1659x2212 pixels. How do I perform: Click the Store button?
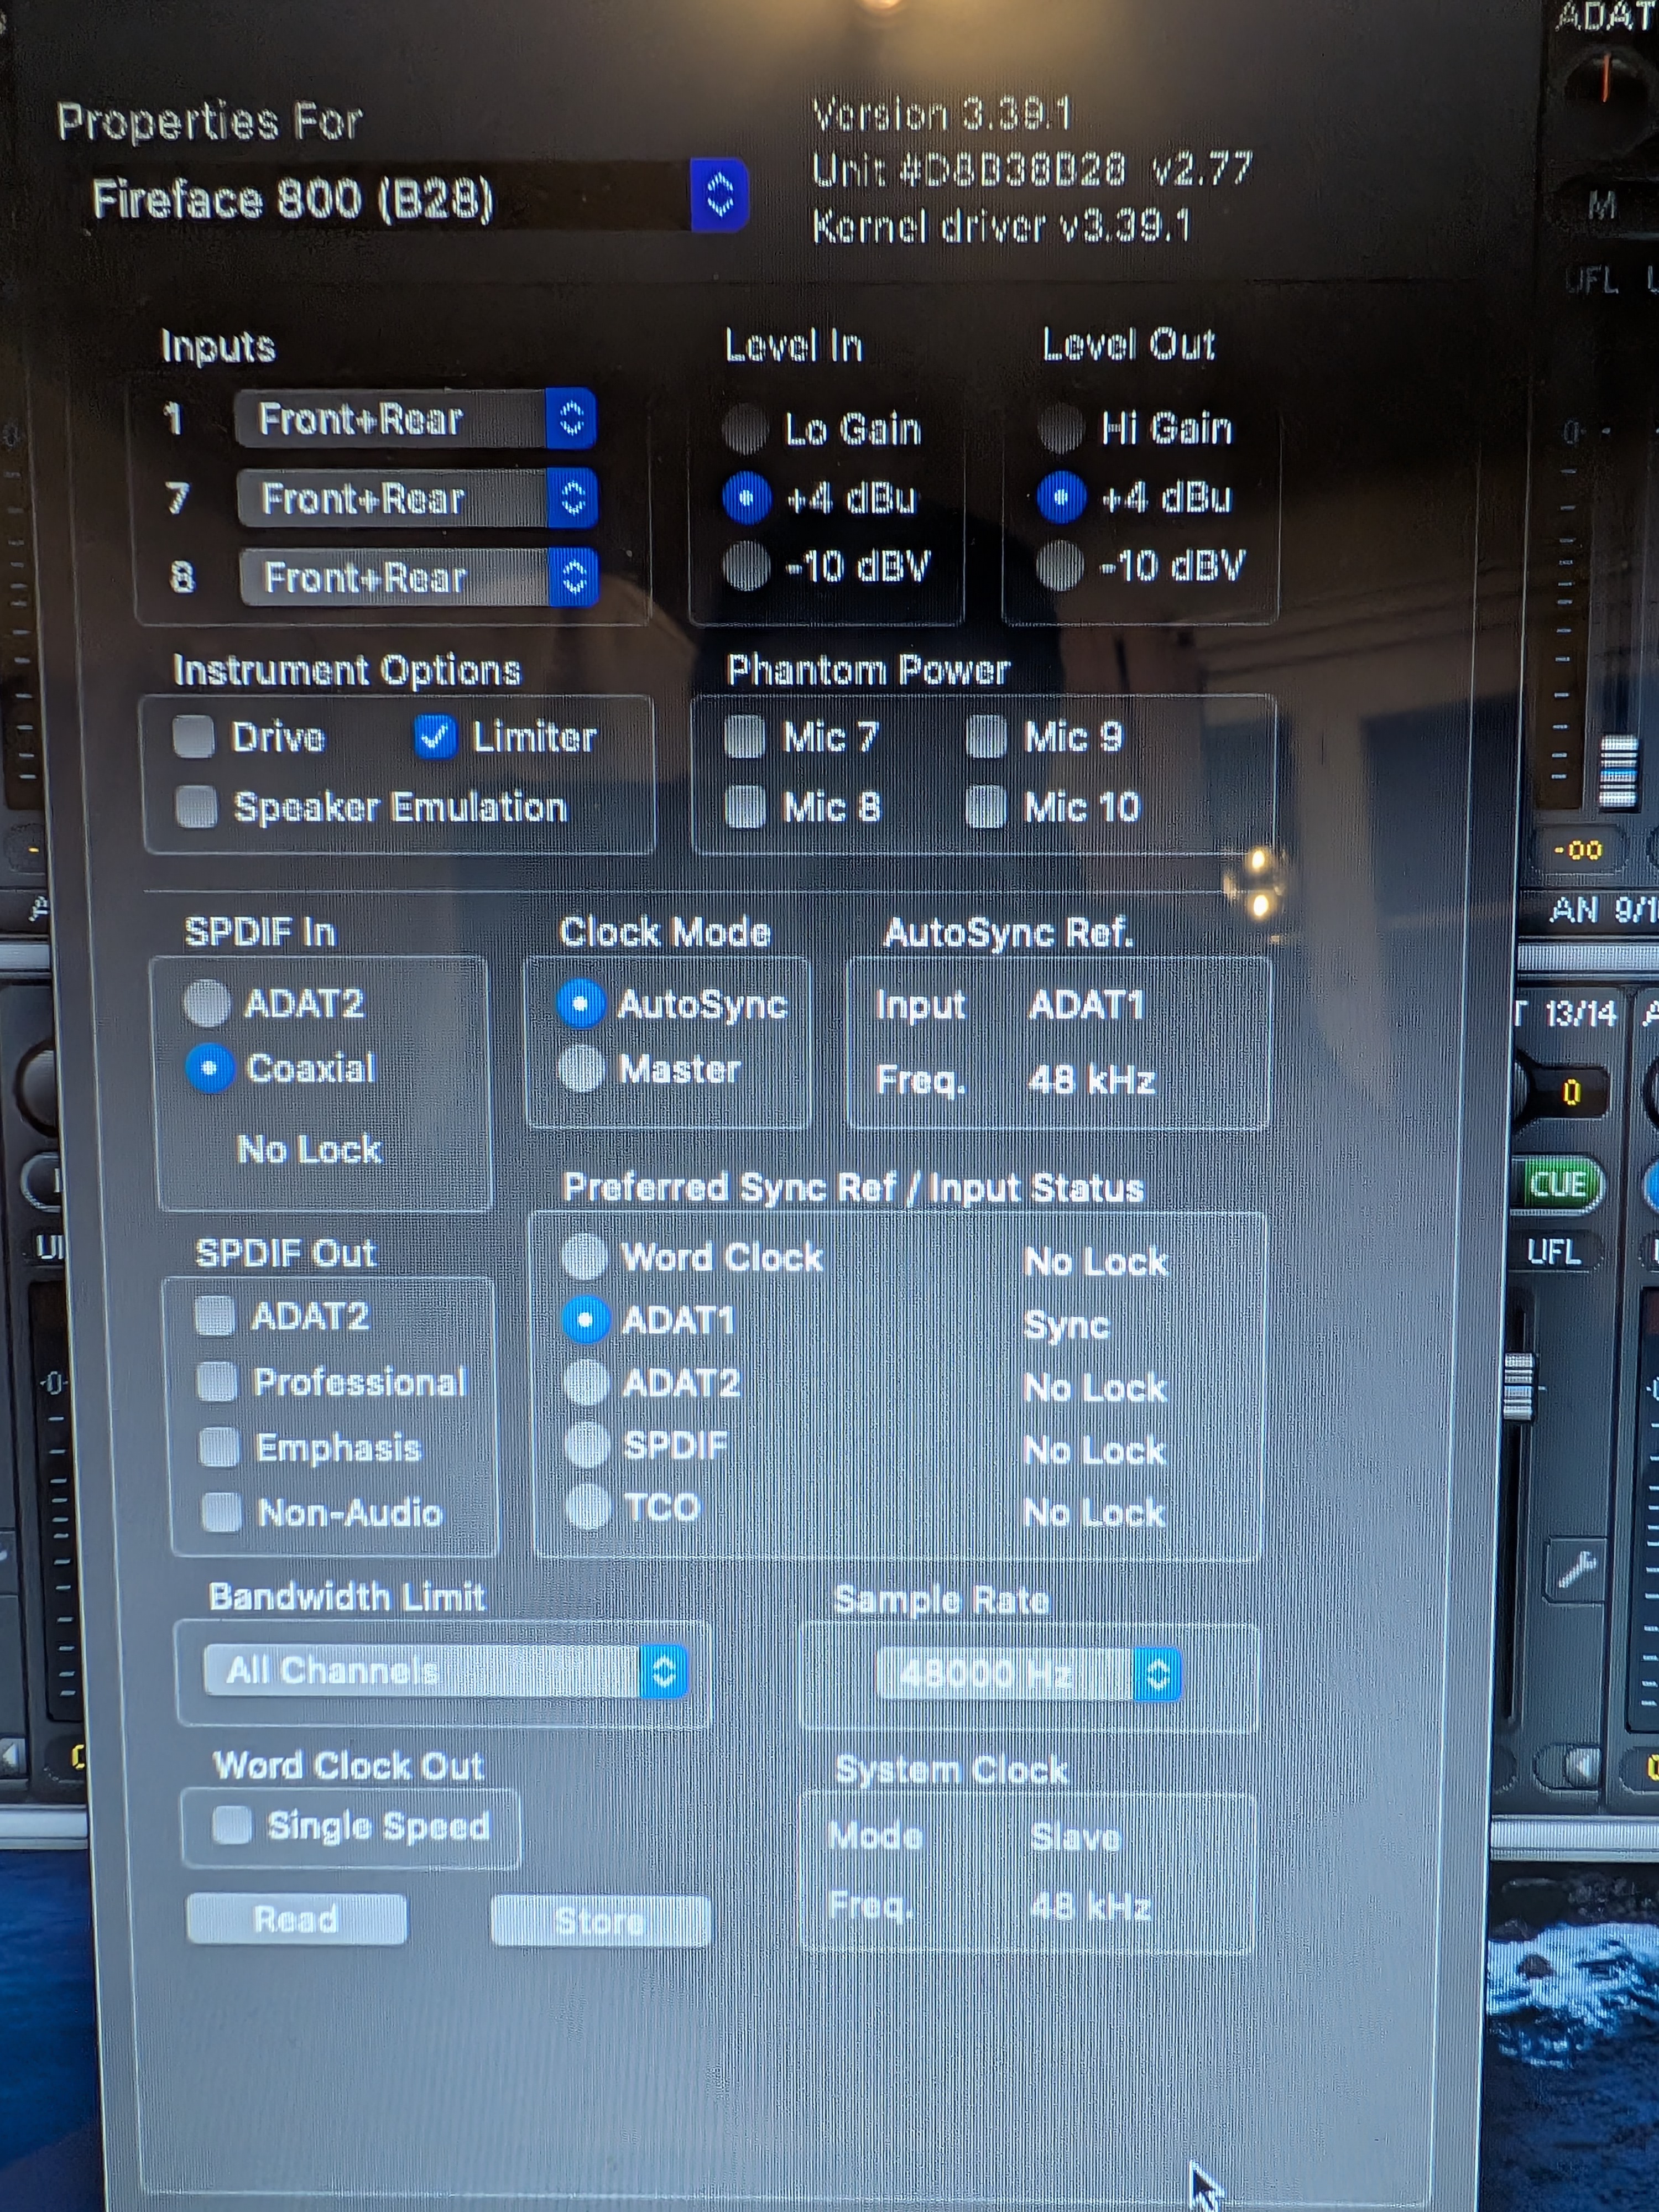(600, 1921)
